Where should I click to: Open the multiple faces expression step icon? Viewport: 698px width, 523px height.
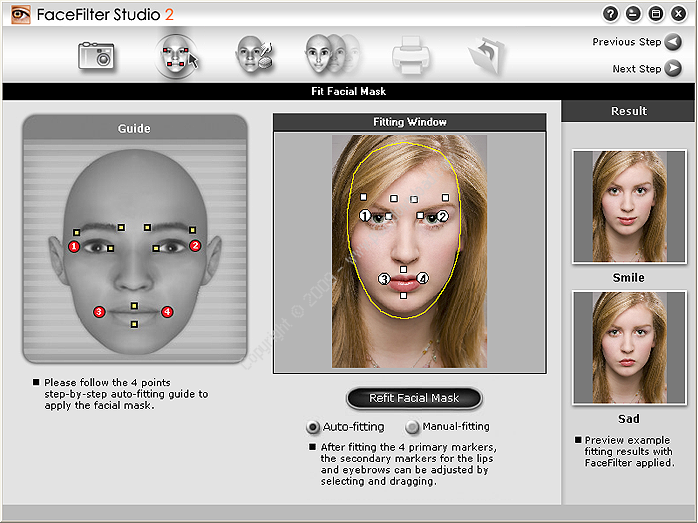pos(330,56)
